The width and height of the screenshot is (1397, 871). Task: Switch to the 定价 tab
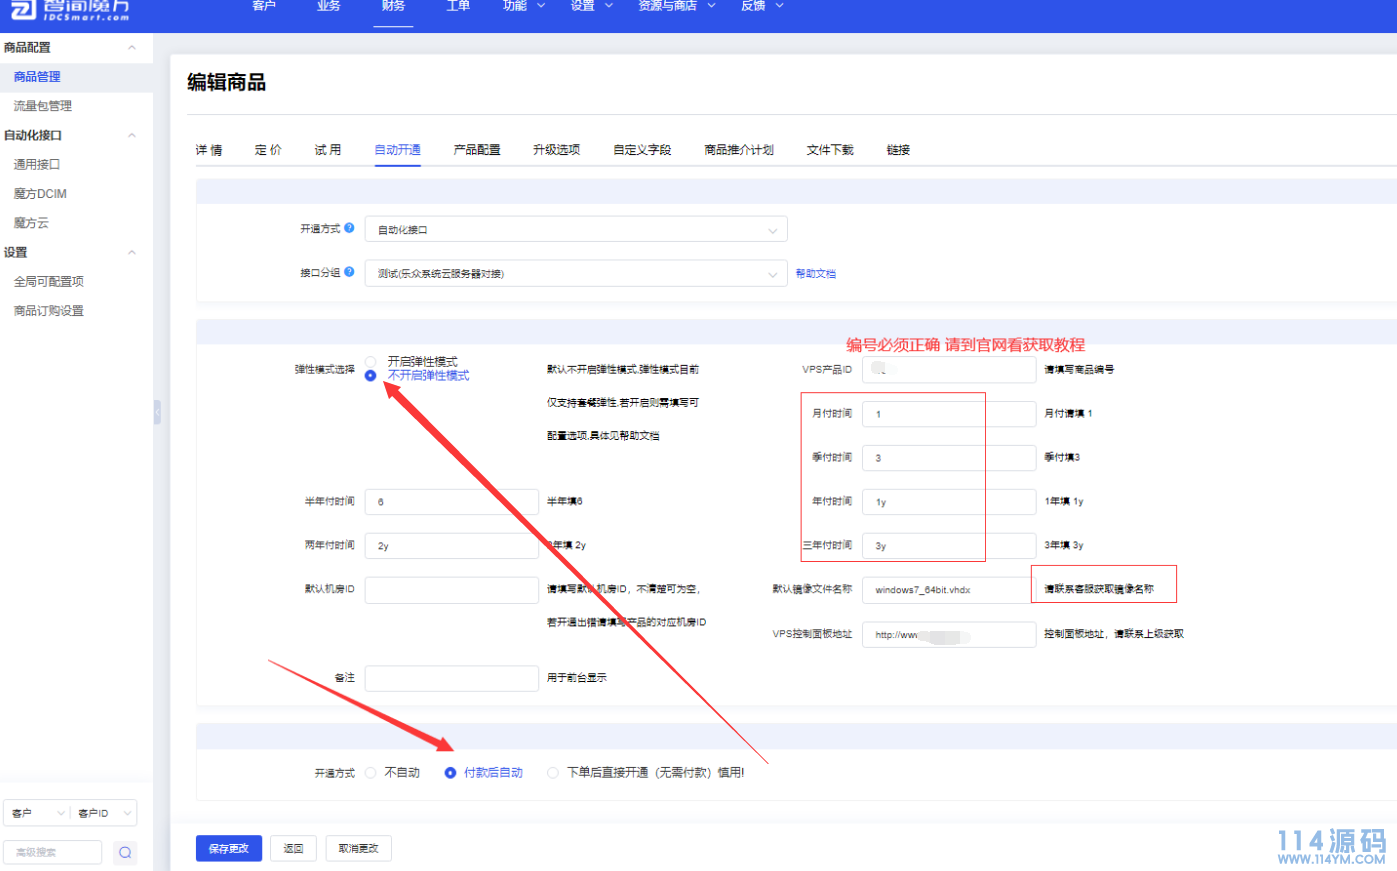268,150
